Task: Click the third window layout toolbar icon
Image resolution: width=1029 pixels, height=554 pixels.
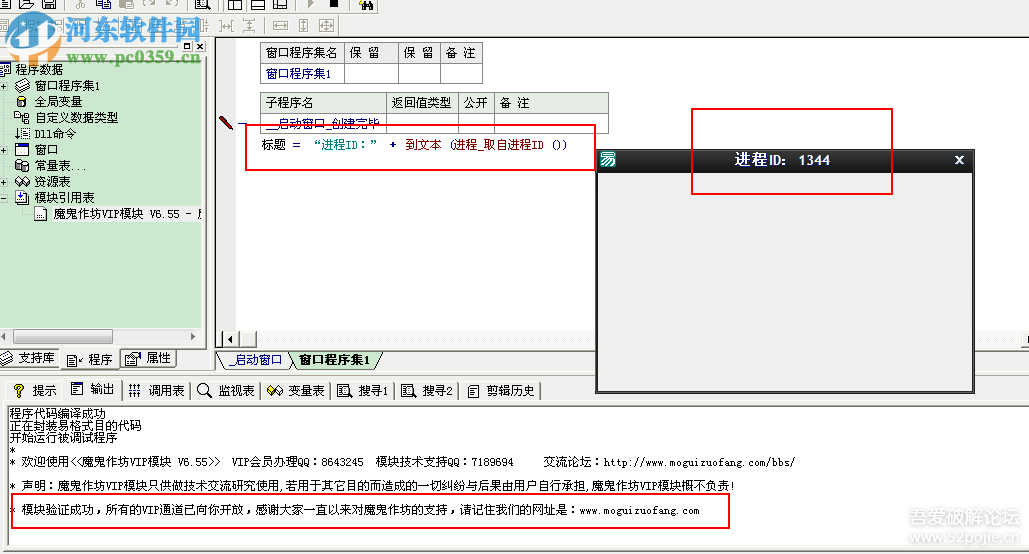Action: coord(280,5)
